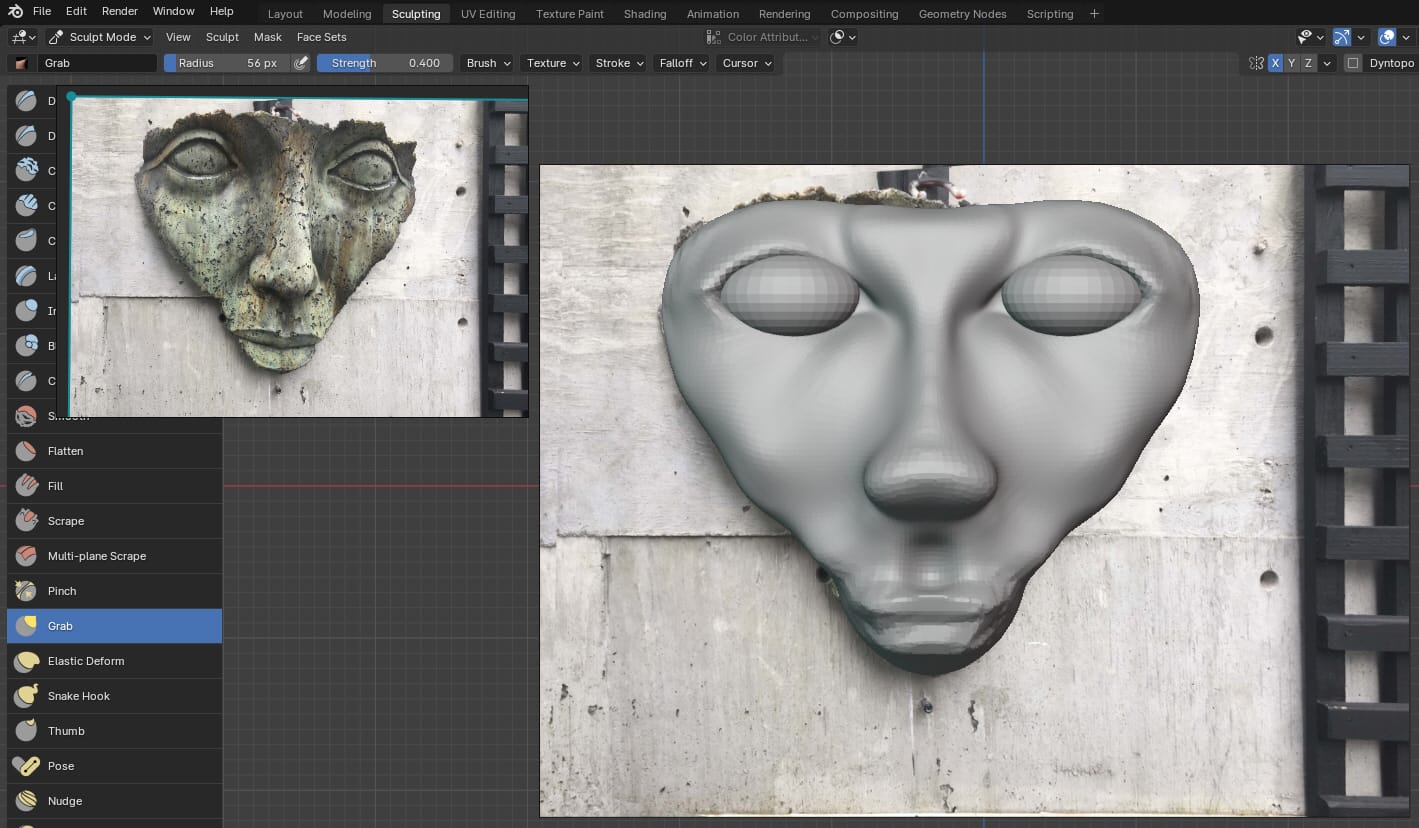Choose the Scrape brush tool
The height and width of the screenshot is (828, 1419).
(66, 521)
